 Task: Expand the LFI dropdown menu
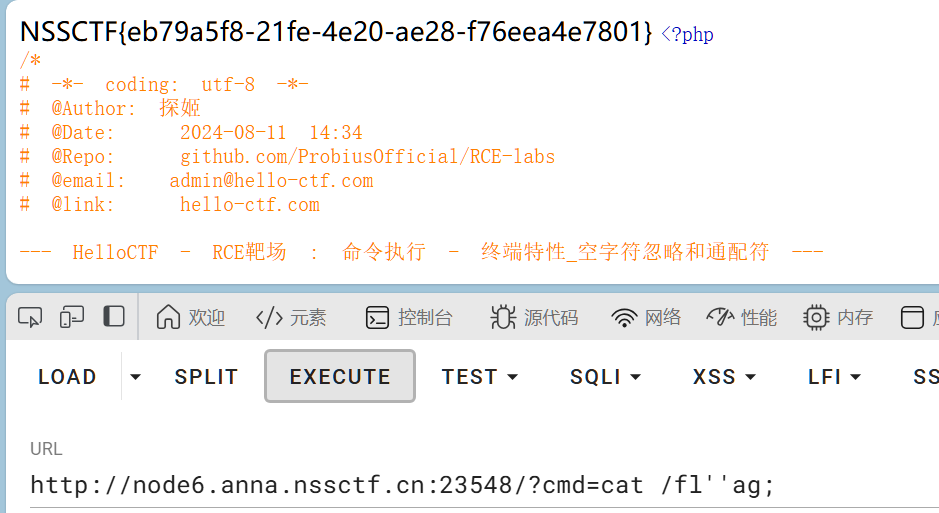point(835,377)
